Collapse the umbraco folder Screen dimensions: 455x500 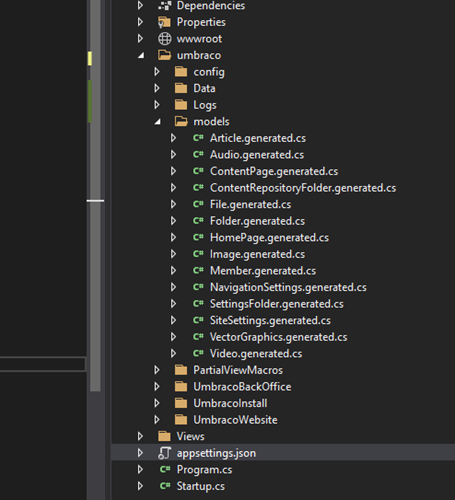click(141, 56)
